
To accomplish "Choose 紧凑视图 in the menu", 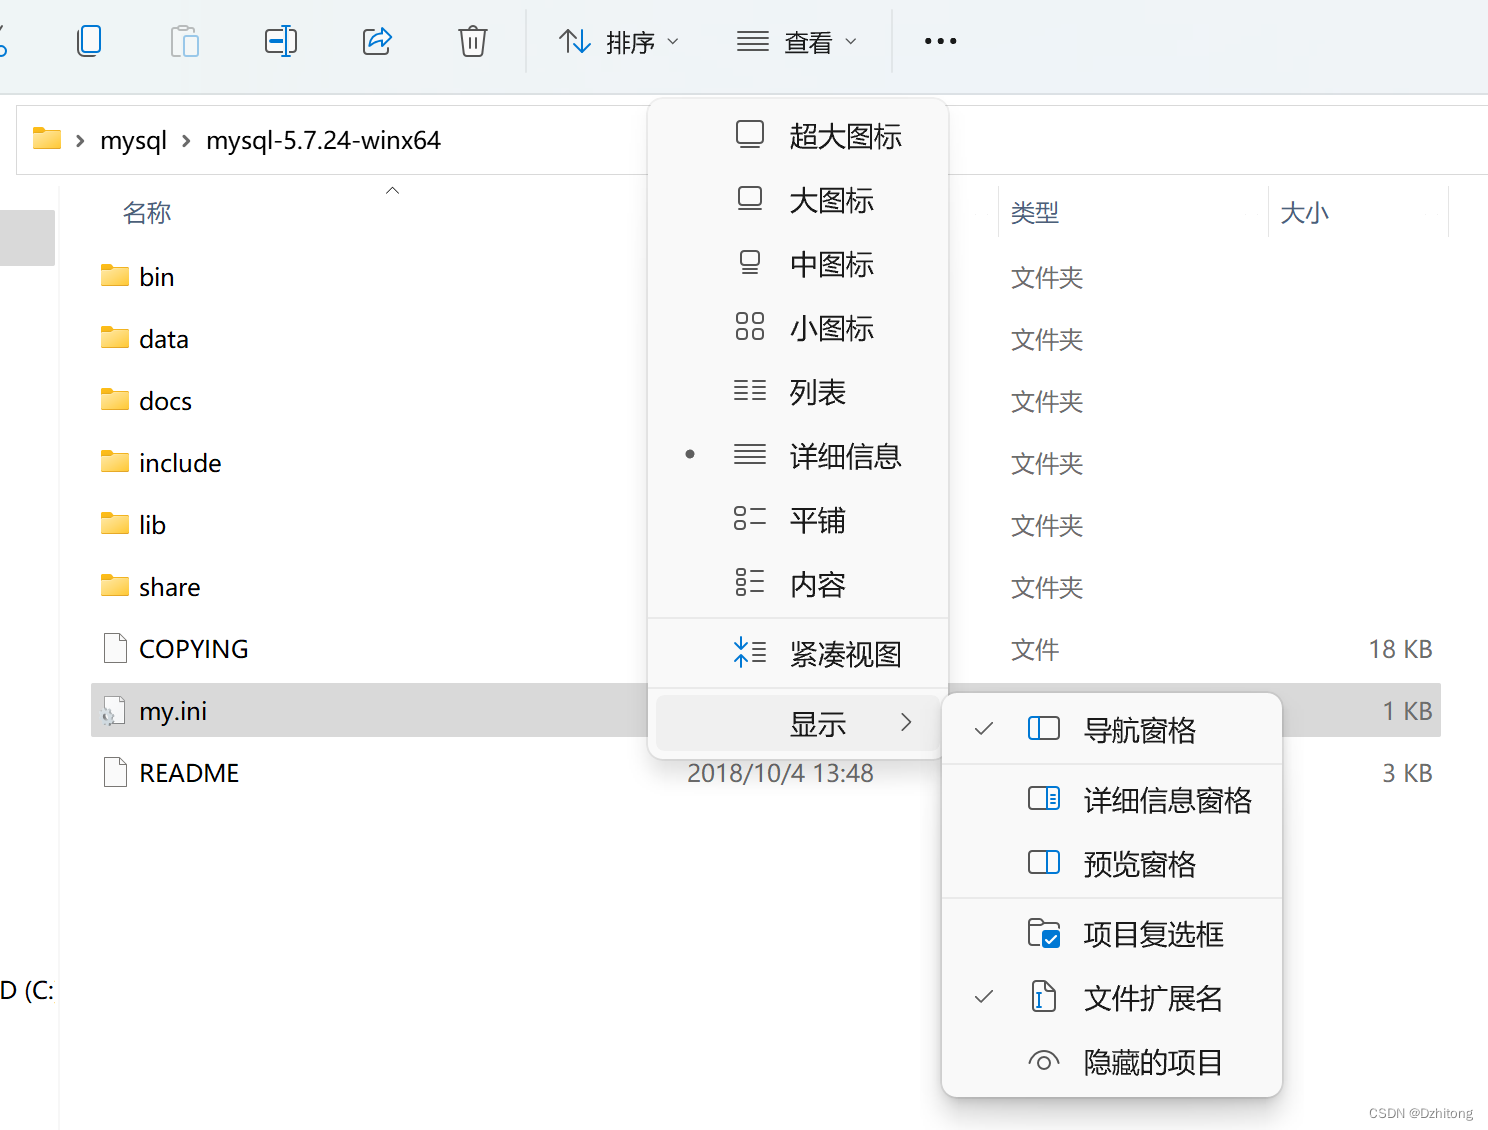I will (x=844, y=653).
